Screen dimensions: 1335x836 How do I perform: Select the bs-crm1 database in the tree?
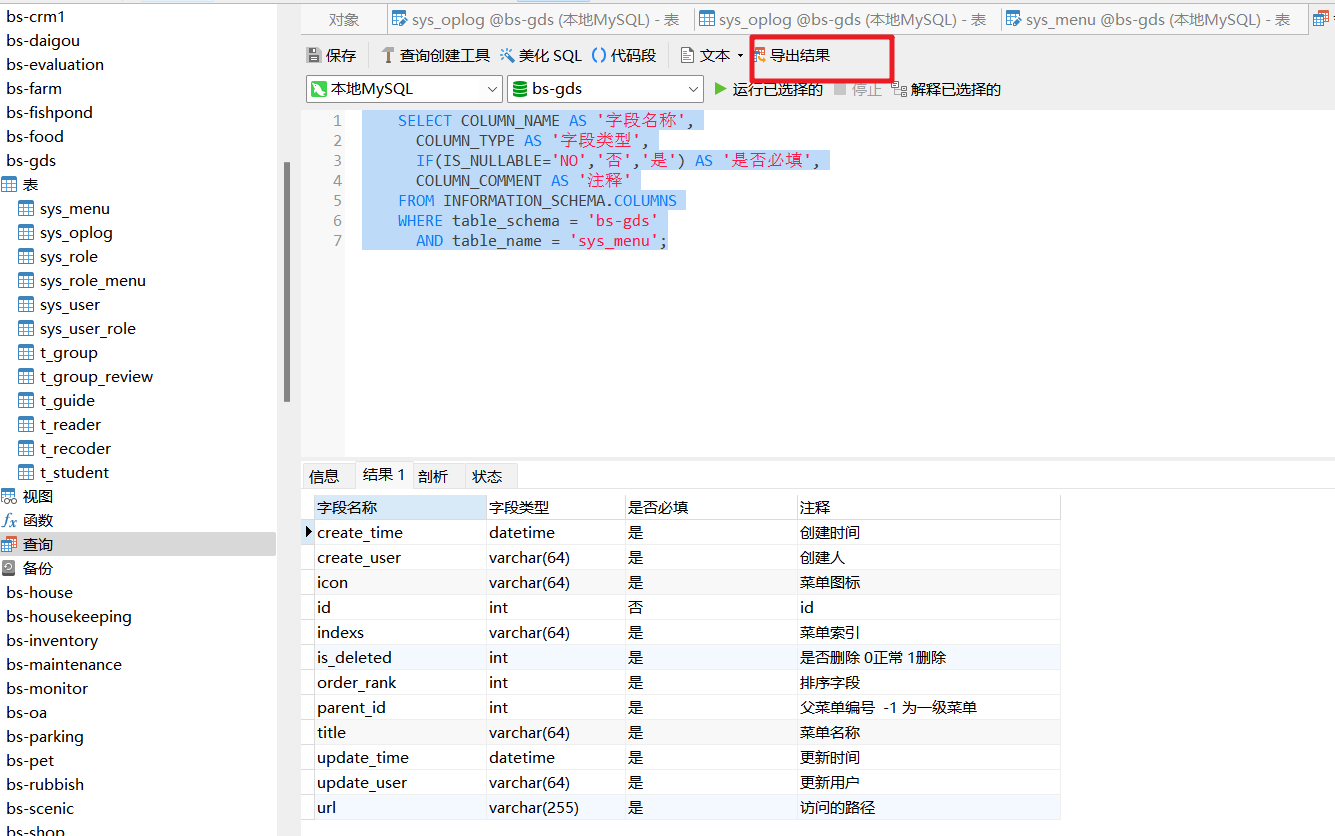point(36,17)
